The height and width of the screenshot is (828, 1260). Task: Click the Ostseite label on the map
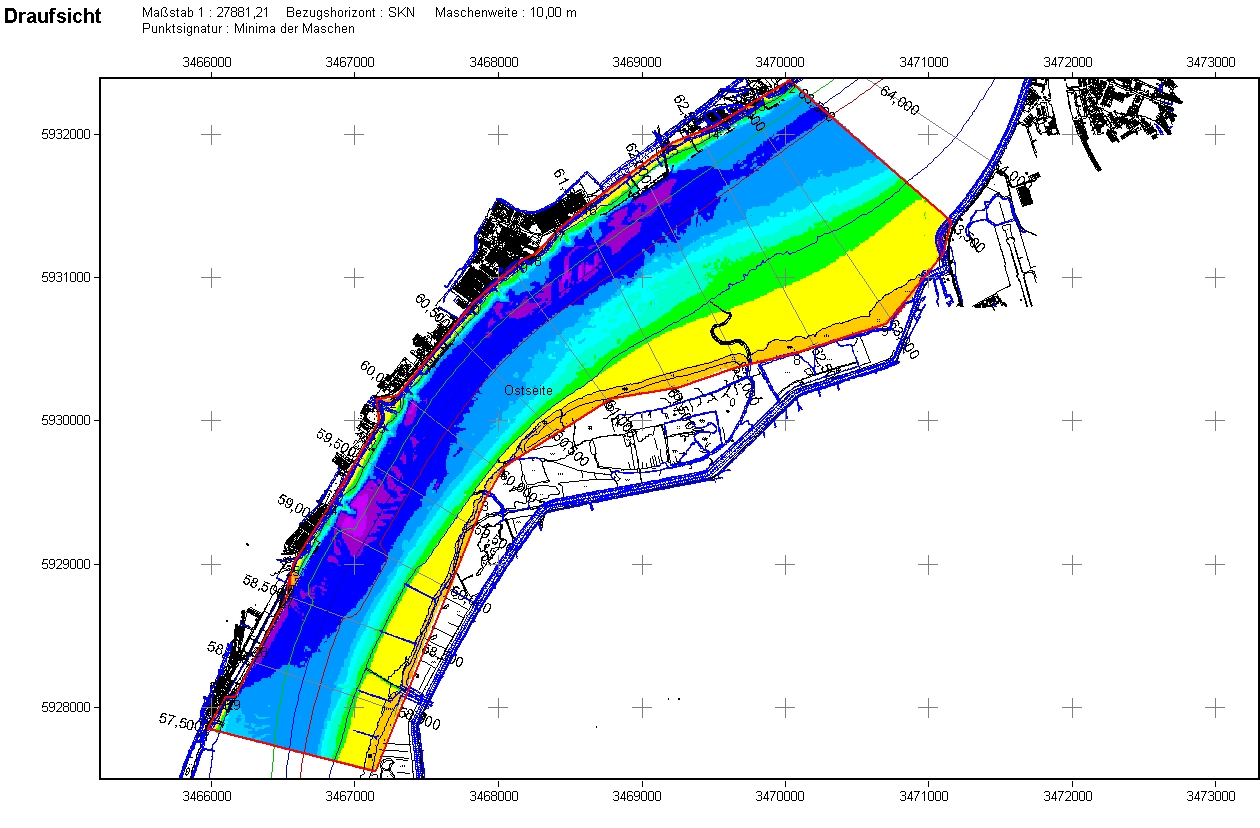(528, 390)
